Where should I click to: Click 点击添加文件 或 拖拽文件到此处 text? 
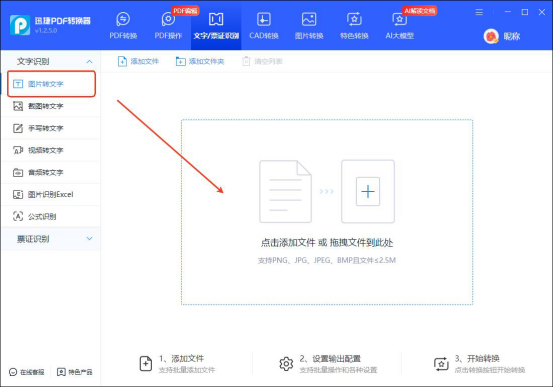point(327,243)
